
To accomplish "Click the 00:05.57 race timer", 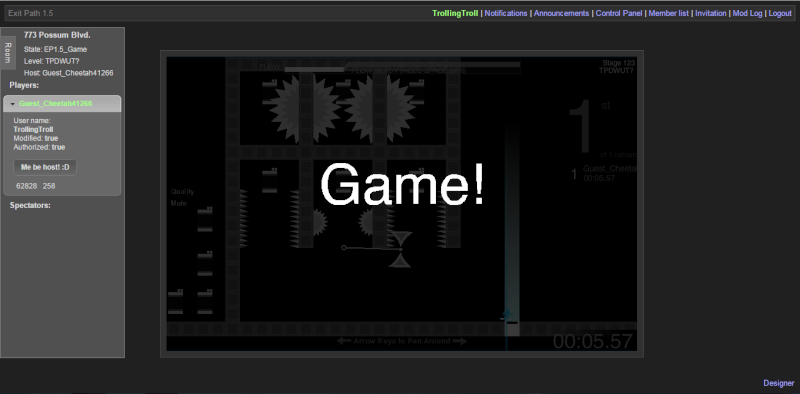I will pos(593,341).
